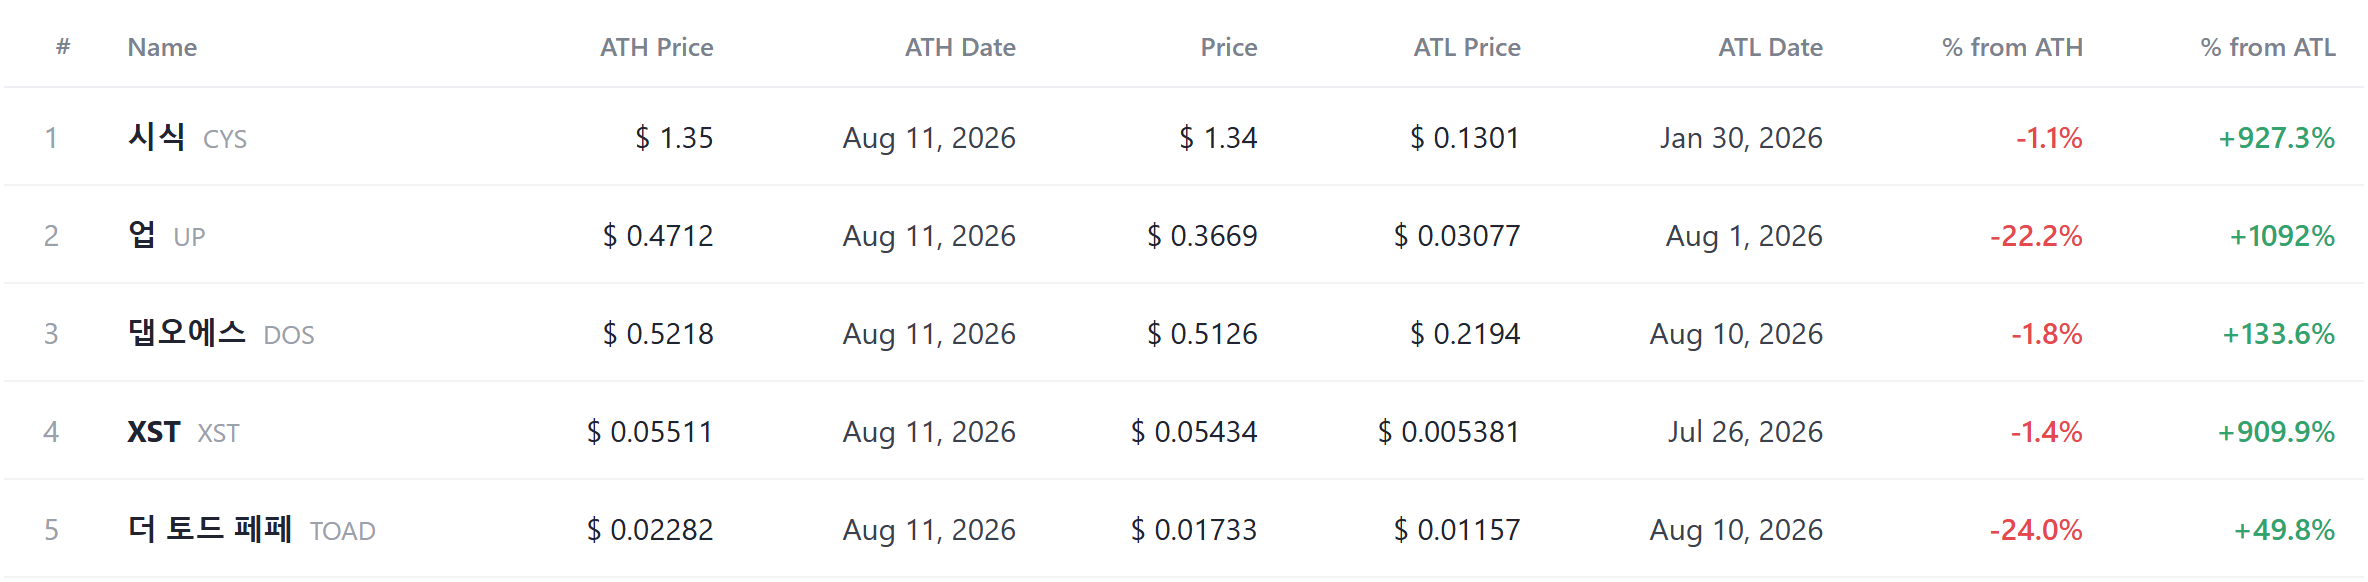
Task: Click the +1092% value in UP row
Action: pyautogui.click(x=2282, y=236)
